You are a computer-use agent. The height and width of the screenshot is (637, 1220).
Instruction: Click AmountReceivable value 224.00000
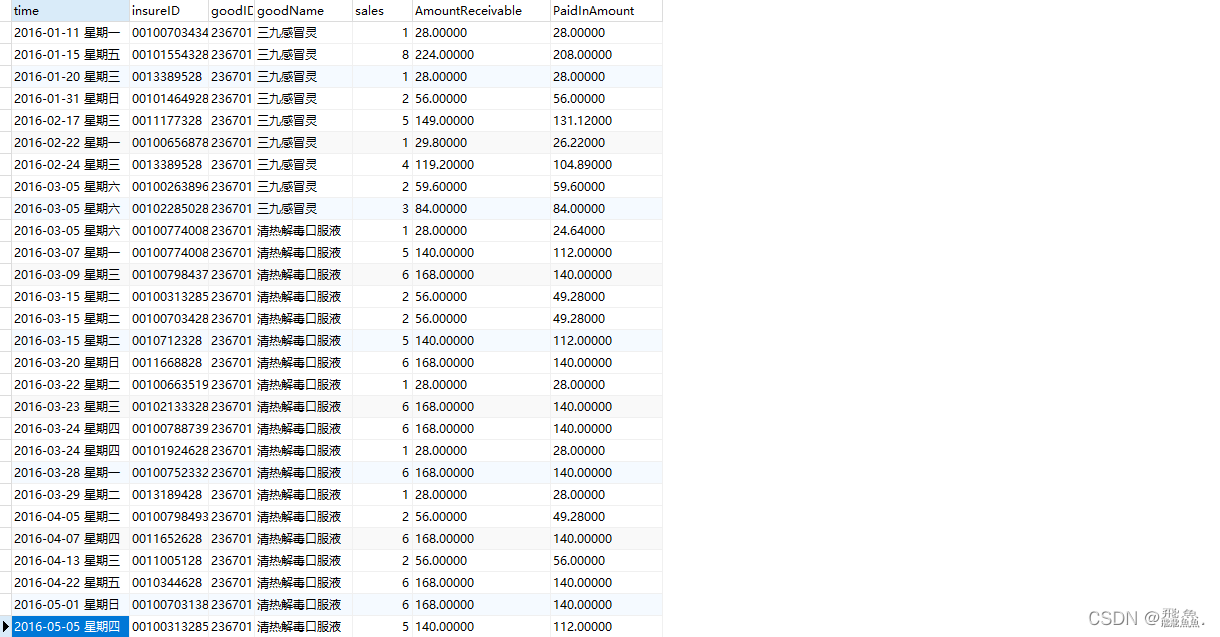tap(445, 55)
